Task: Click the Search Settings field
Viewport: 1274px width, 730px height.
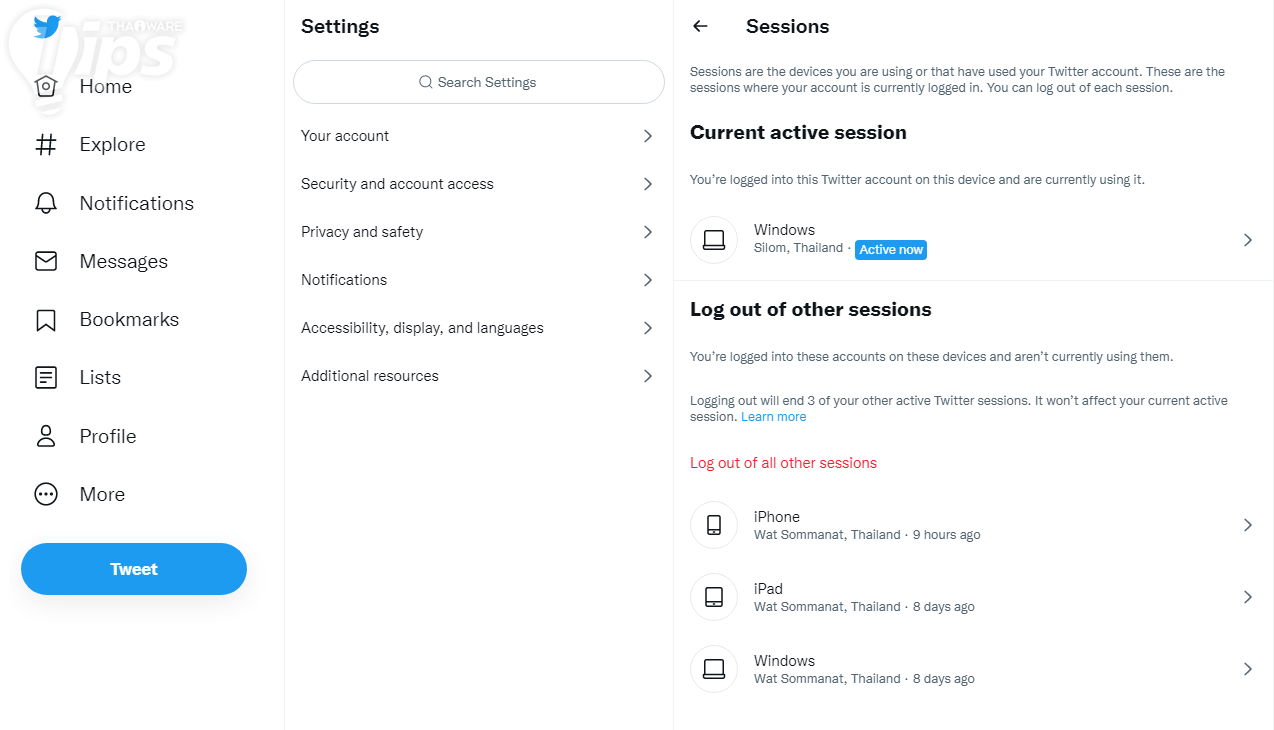Action: (x=478, y=82)
